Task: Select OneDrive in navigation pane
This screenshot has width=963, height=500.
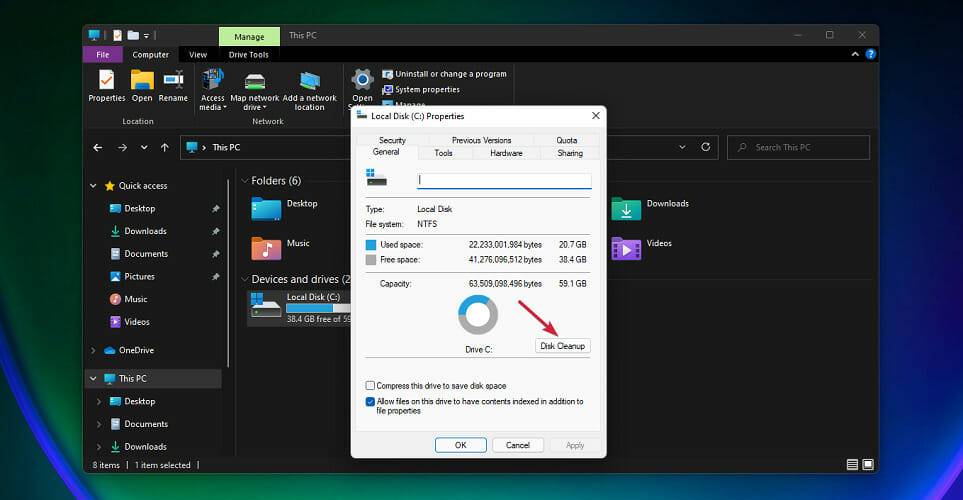Action: [136, 350]
